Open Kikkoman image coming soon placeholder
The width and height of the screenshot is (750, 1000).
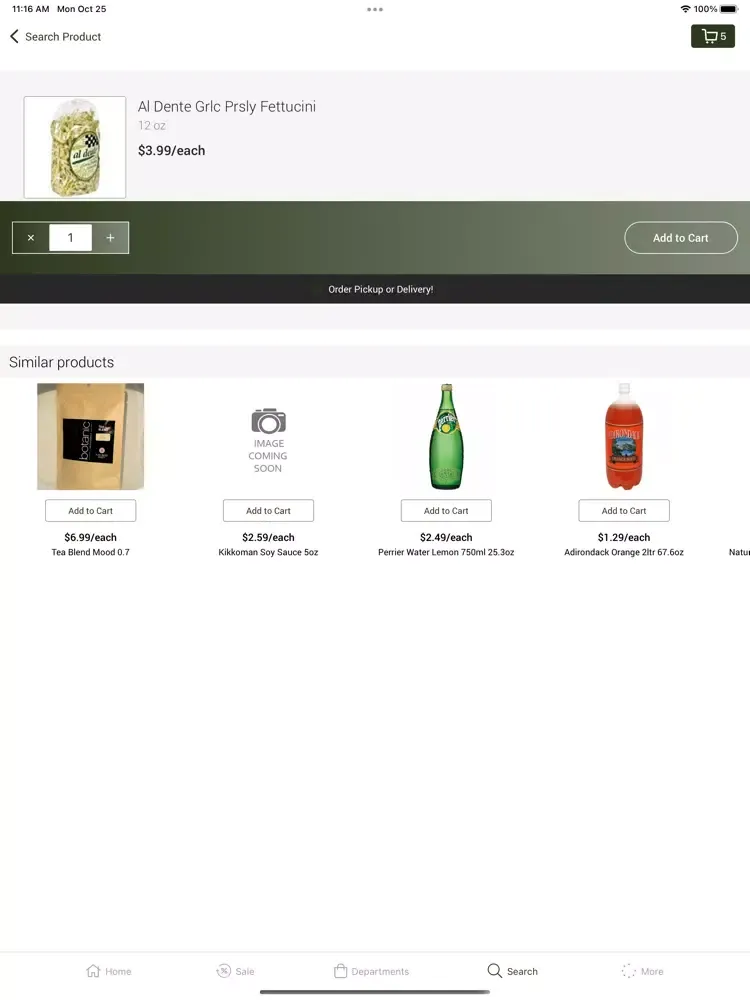pos(268,440)
